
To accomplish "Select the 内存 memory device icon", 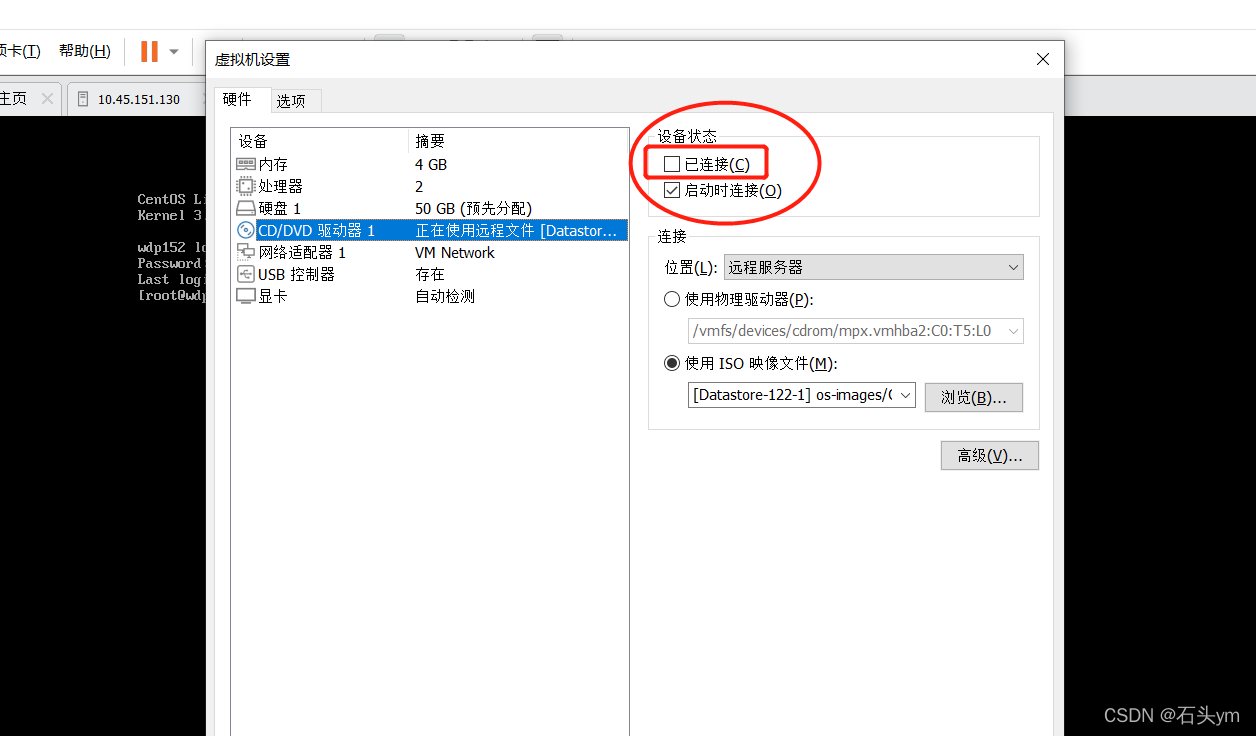I will [x=246, y=164].
